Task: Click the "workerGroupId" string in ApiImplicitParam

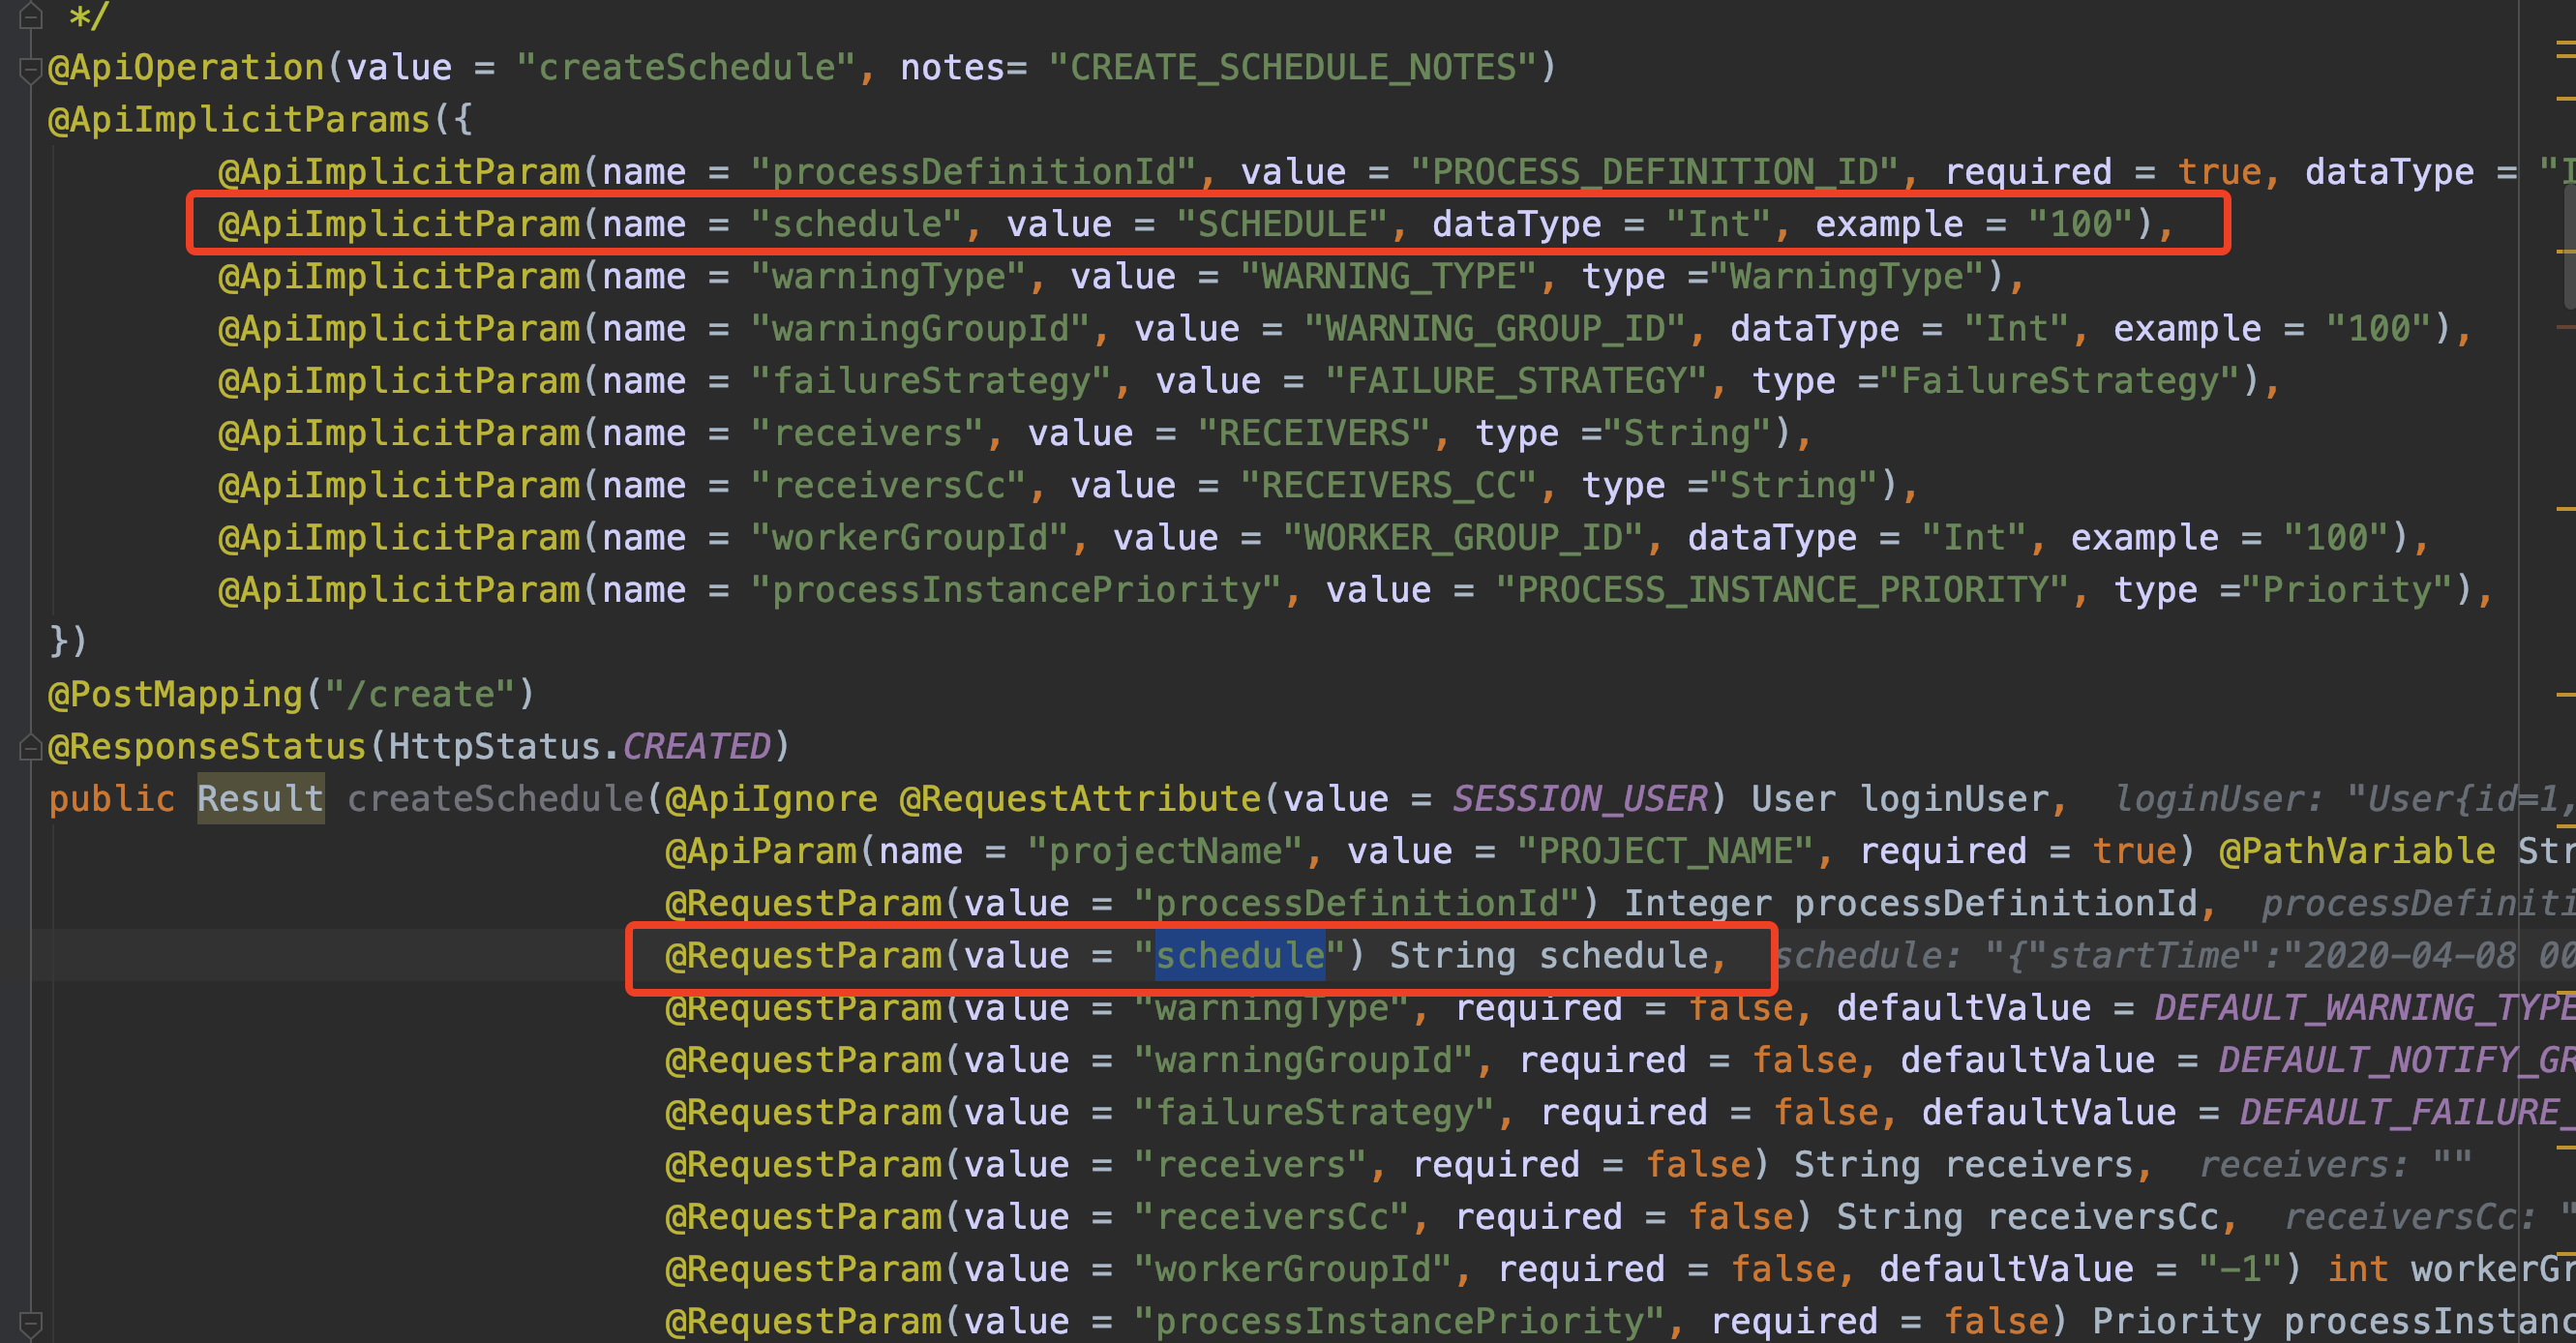Action: click(x=910, y=538)
